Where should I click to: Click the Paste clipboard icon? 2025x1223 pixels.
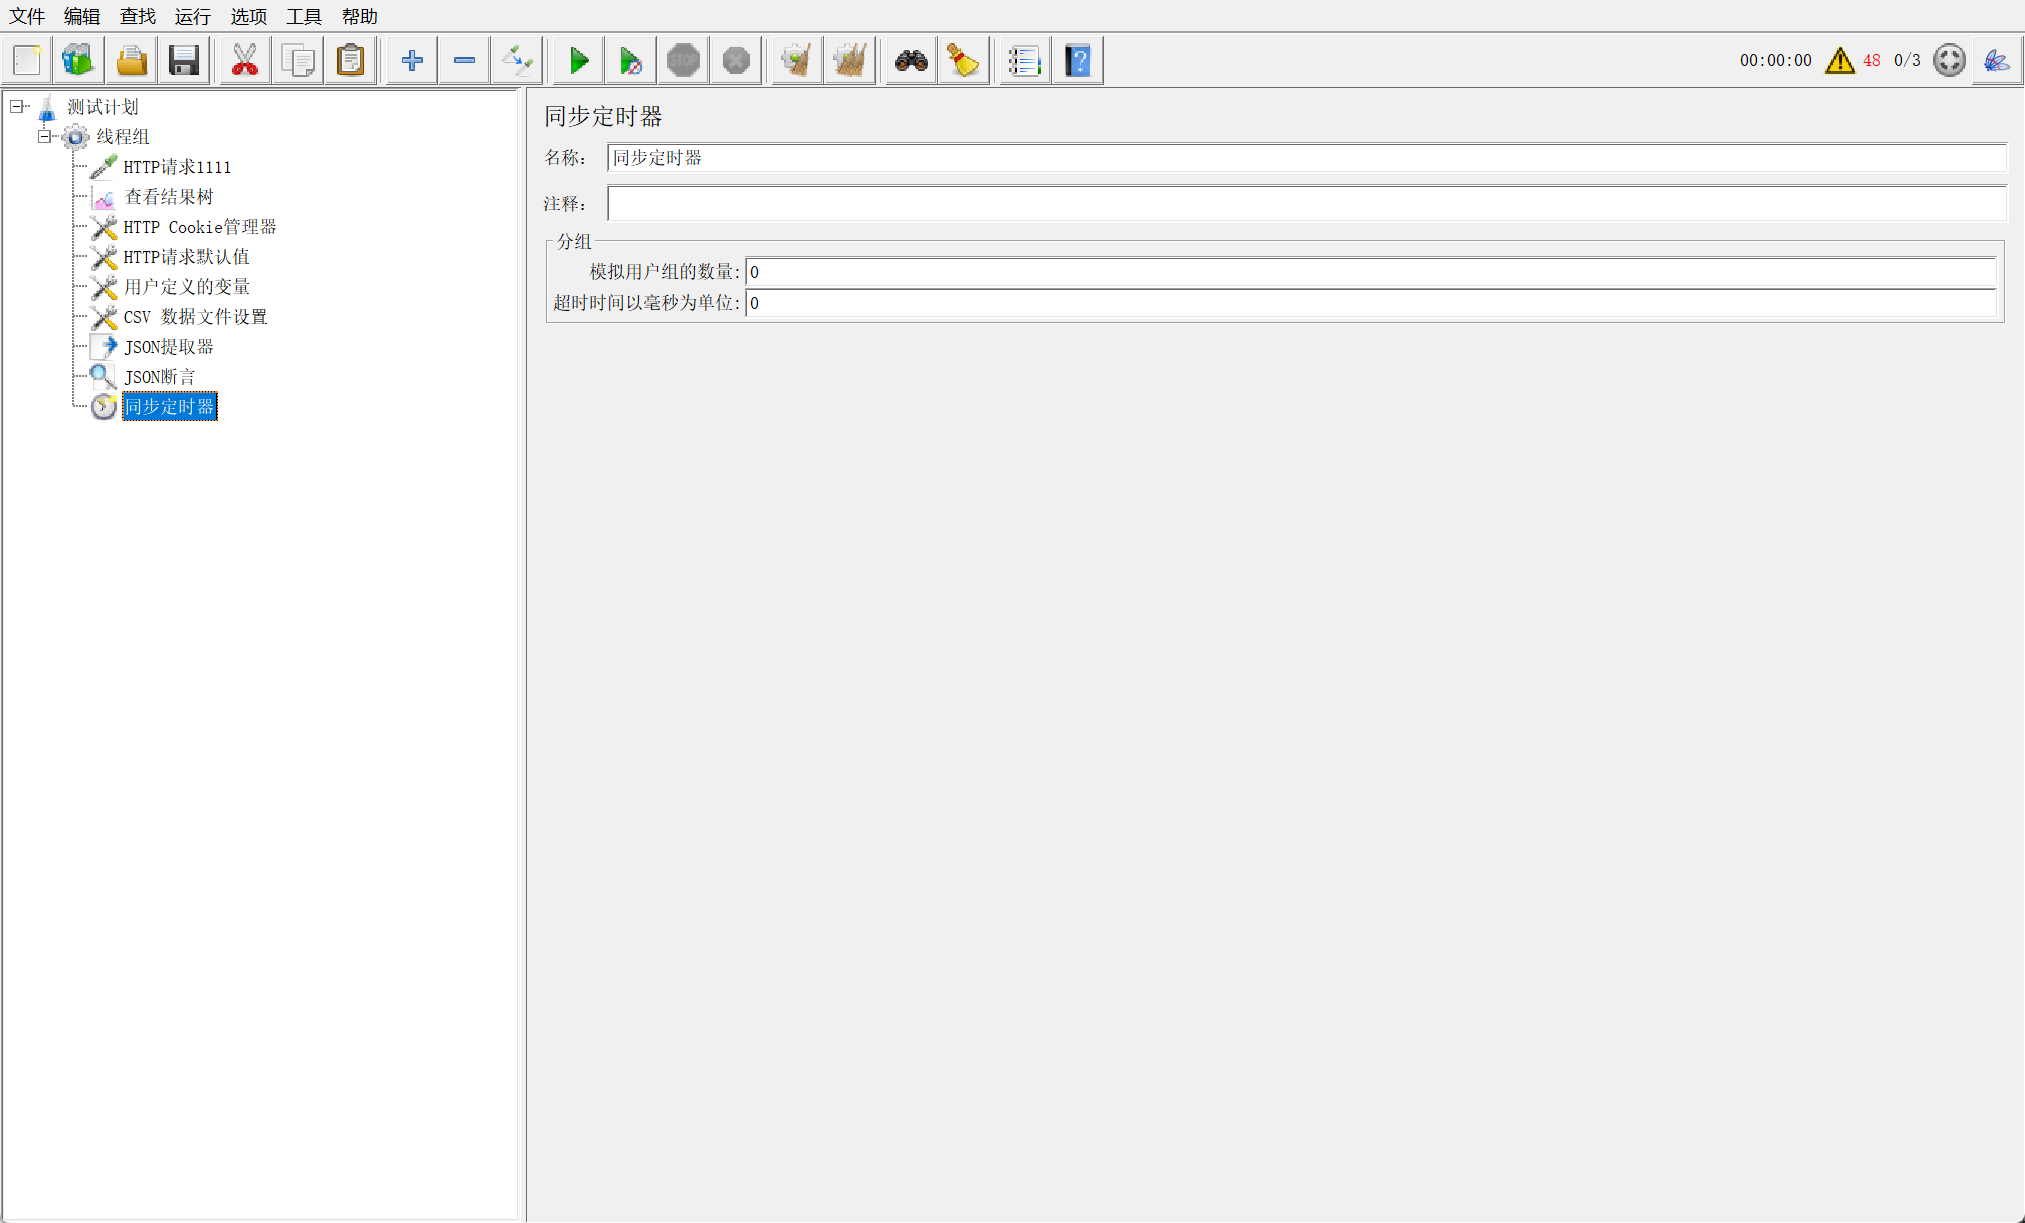pyautogui.click(x=351, y=61)
